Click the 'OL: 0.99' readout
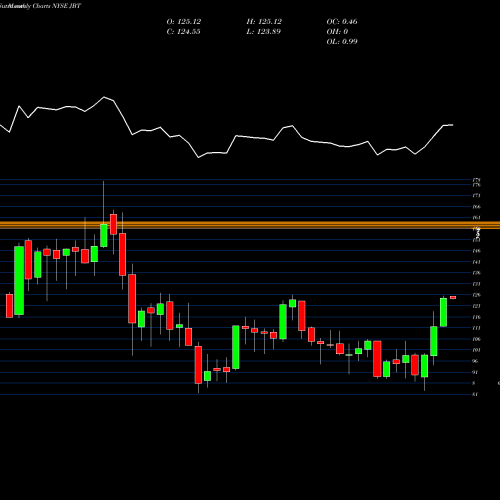The width and height of the screenshot is (500, 500). [342, 42]
